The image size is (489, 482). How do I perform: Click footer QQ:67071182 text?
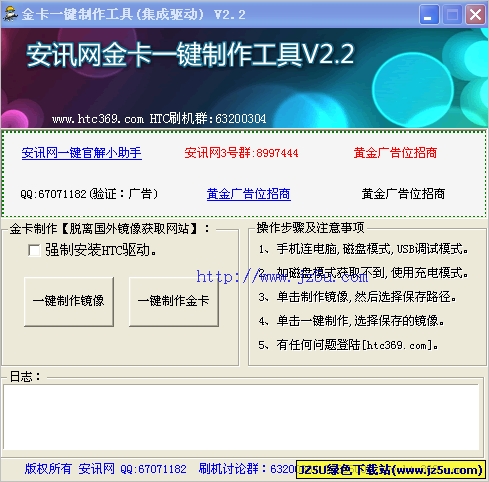(153, 469)
